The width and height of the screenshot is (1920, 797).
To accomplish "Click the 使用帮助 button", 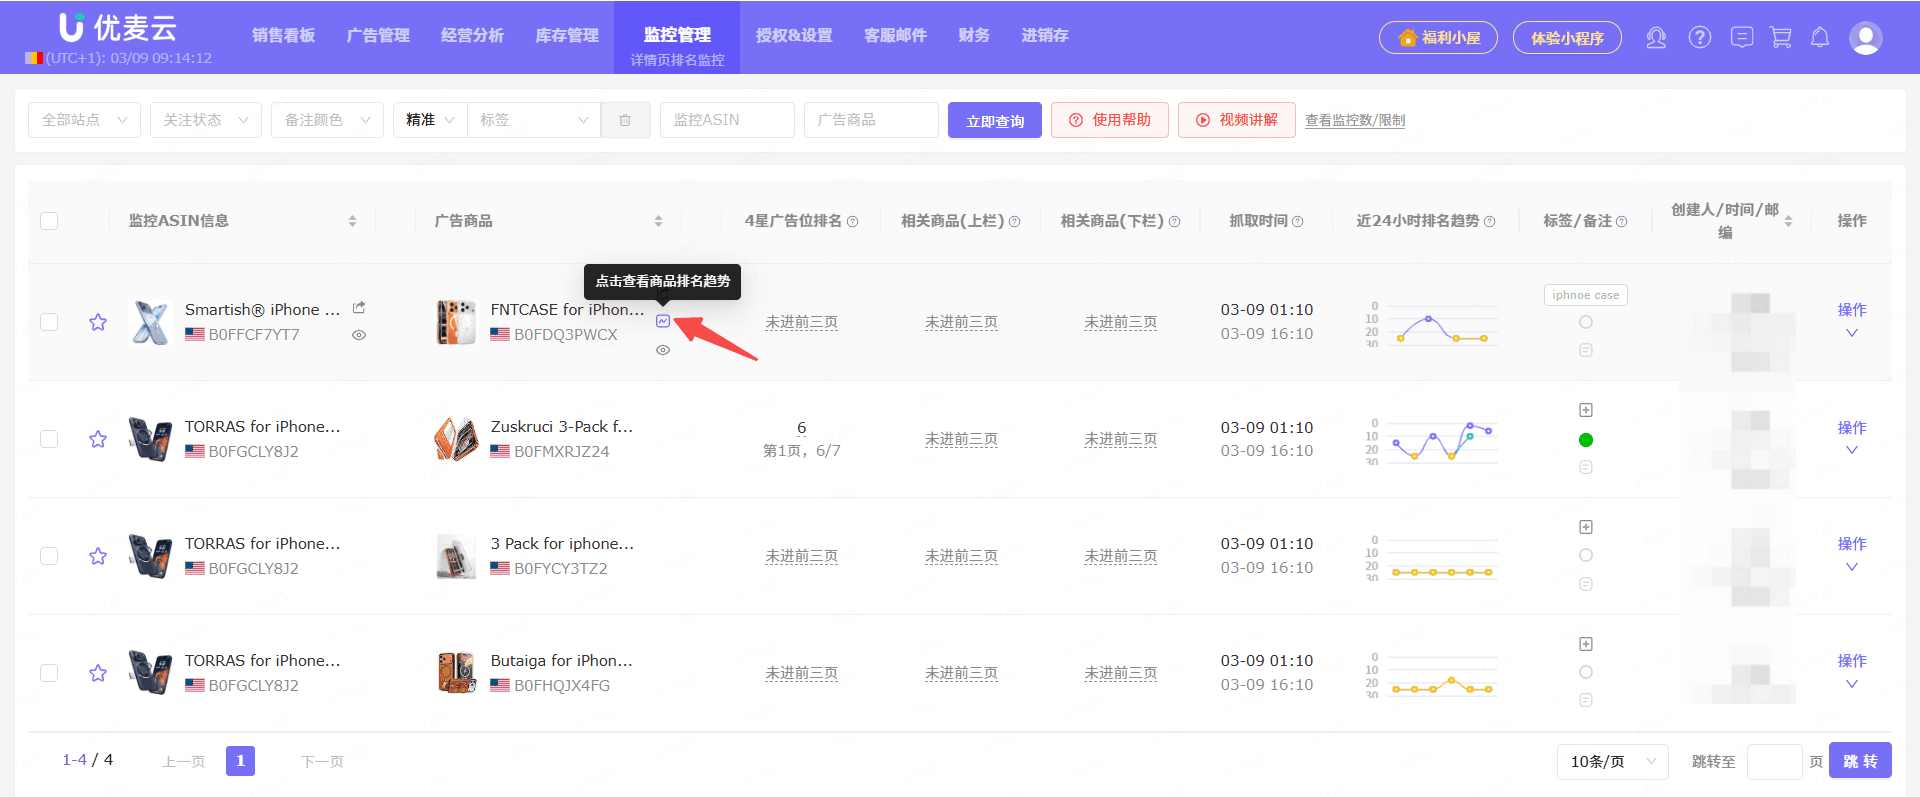I will coord(1110,120).
